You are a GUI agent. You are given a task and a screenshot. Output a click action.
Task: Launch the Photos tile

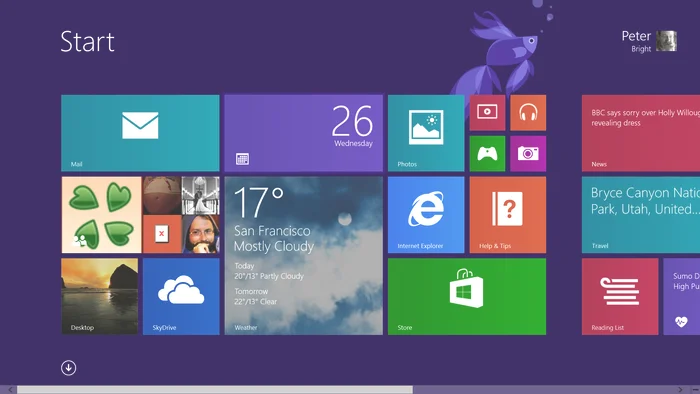[426, 133]
